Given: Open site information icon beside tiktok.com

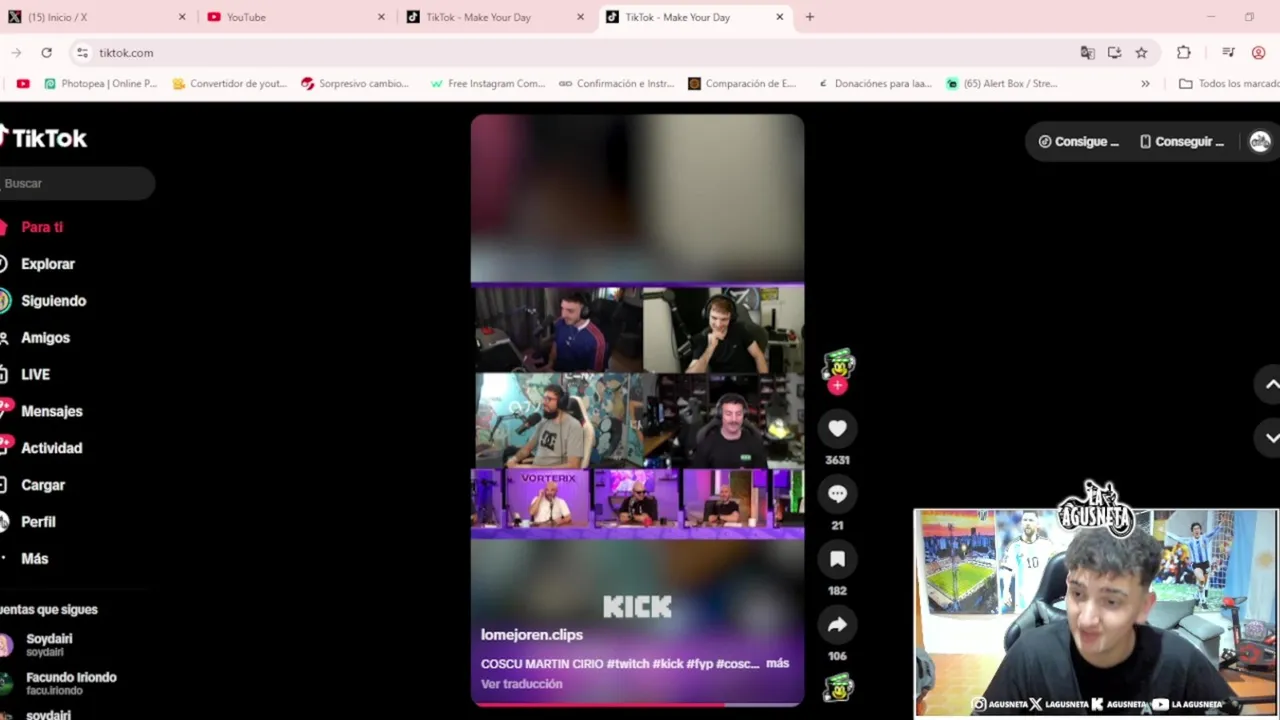Looking at the screenshot, I should click(x=82, y=53).
